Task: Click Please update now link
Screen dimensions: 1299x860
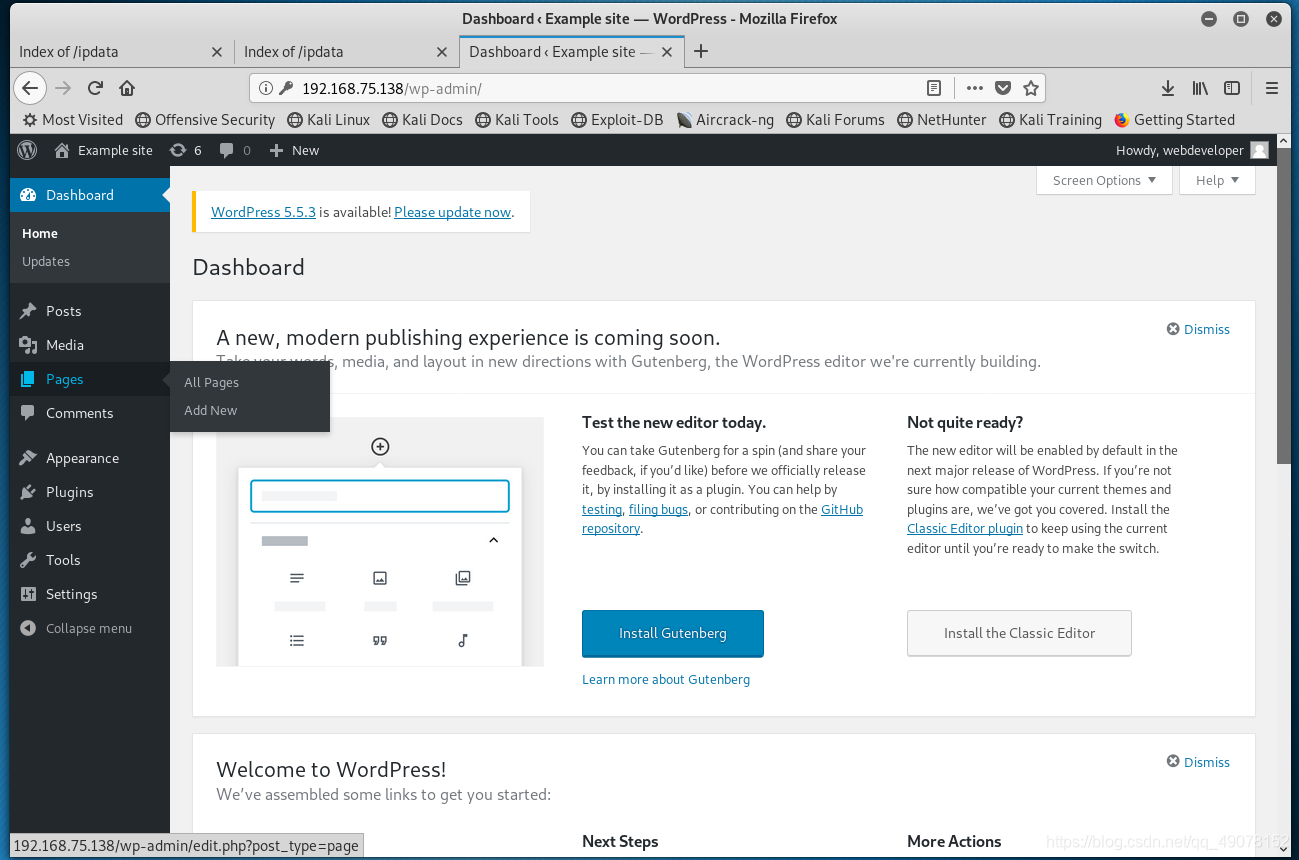Action: tap(452, 212)
